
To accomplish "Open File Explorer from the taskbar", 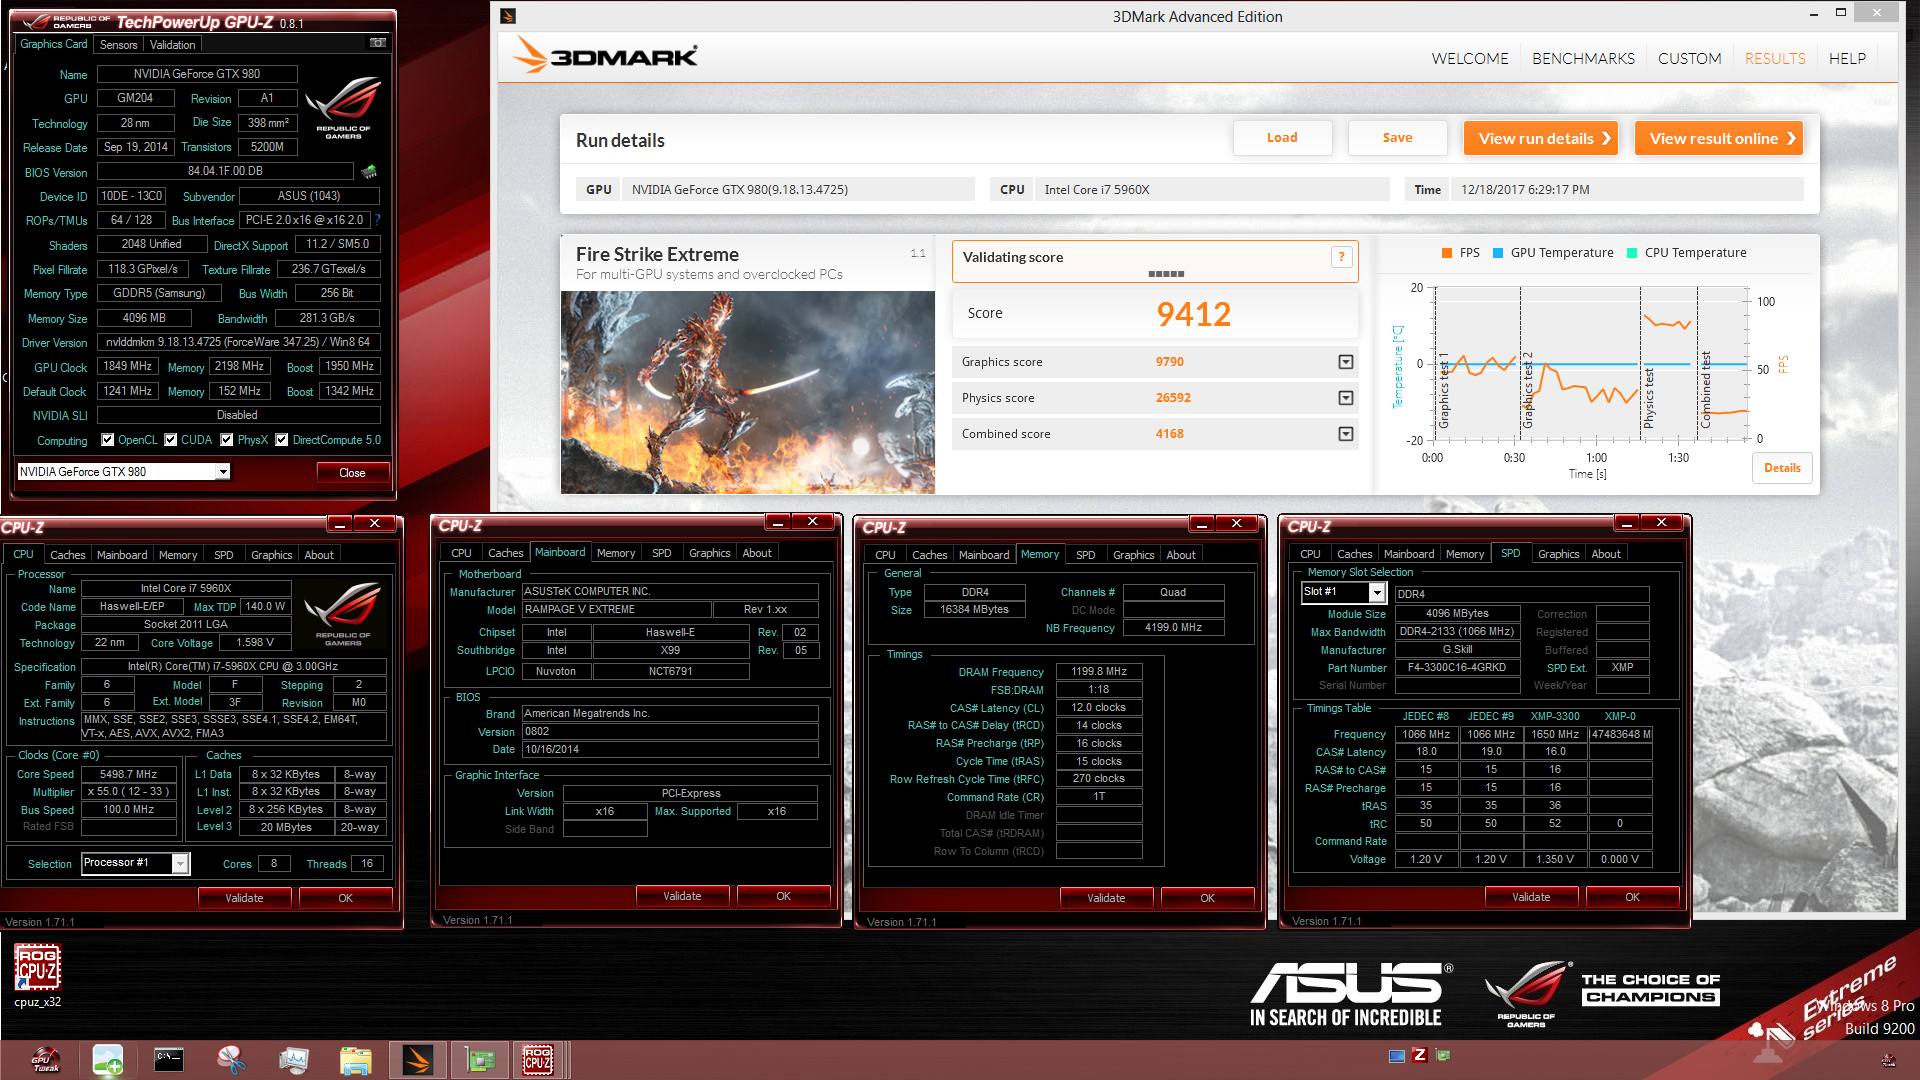I will [x=355, y=1059].
